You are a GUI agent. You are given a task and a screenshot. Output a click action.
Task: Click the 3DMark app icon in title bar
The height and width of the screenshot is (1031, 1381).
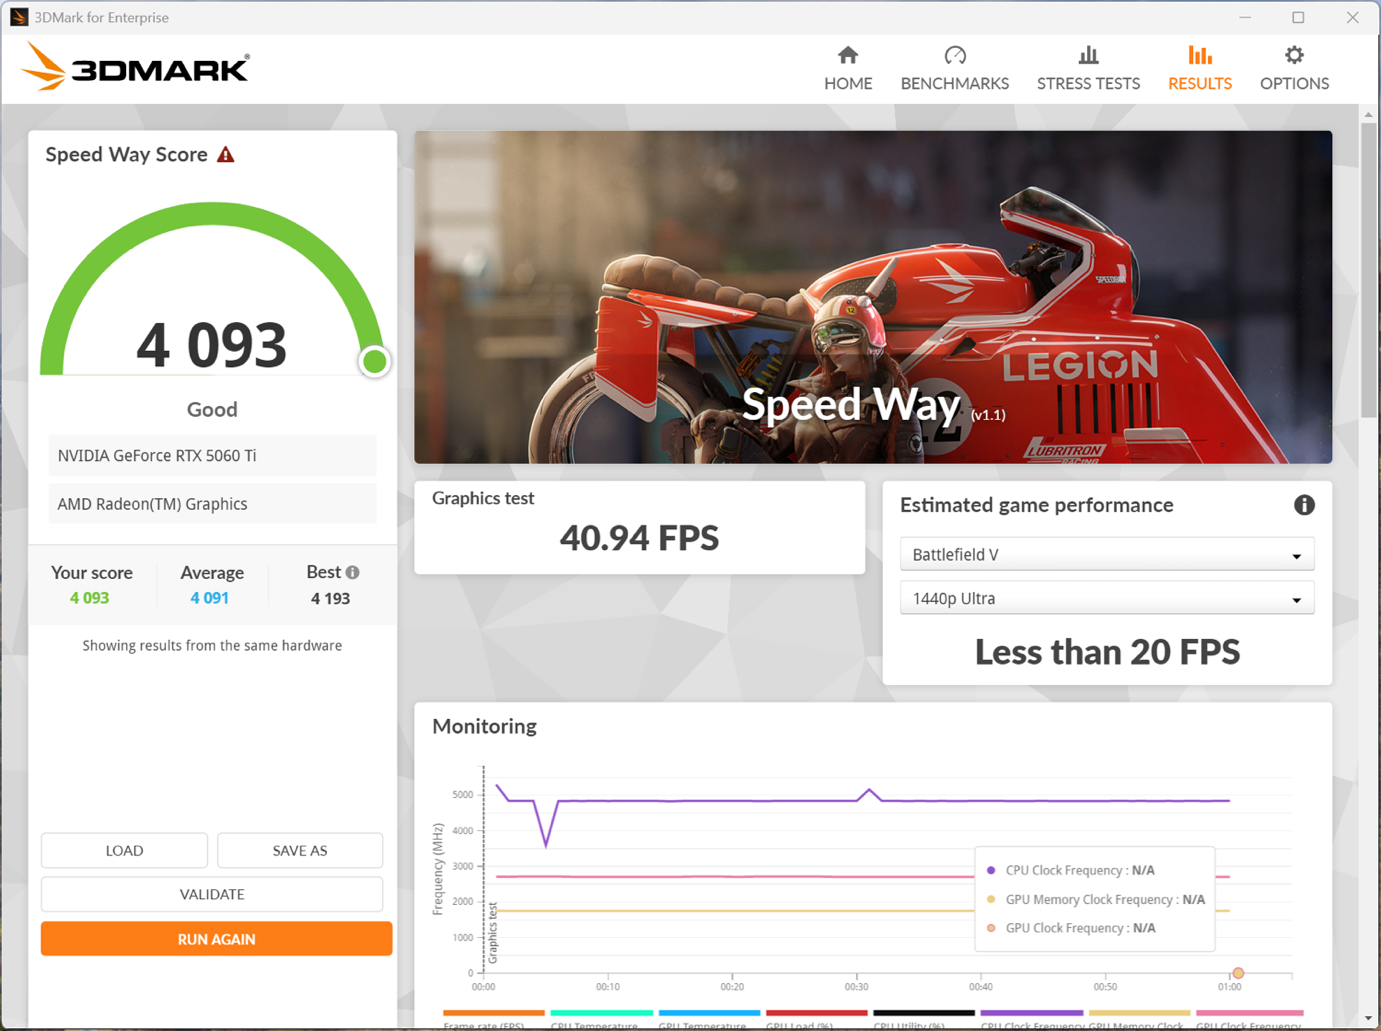[19, 17]
